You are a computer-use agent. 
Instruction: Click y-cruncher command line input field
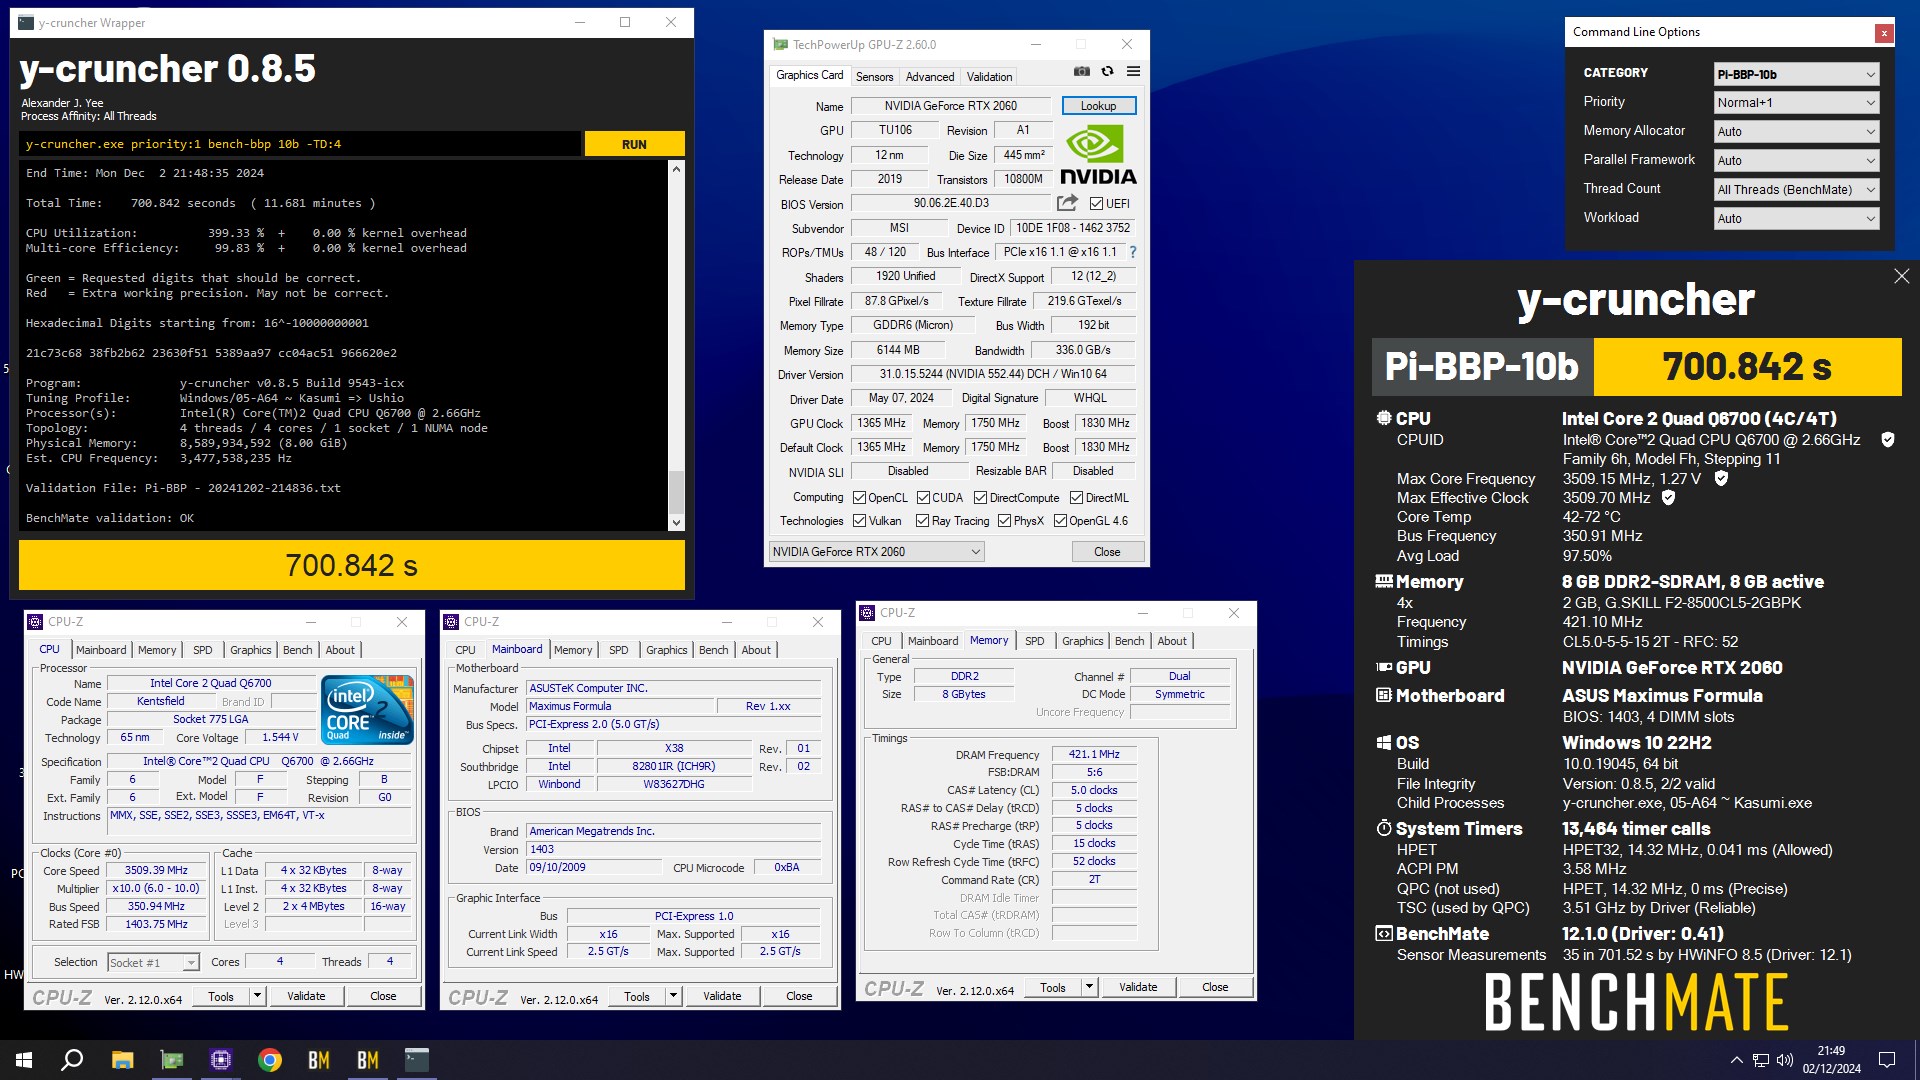click(x=300, y=144)
